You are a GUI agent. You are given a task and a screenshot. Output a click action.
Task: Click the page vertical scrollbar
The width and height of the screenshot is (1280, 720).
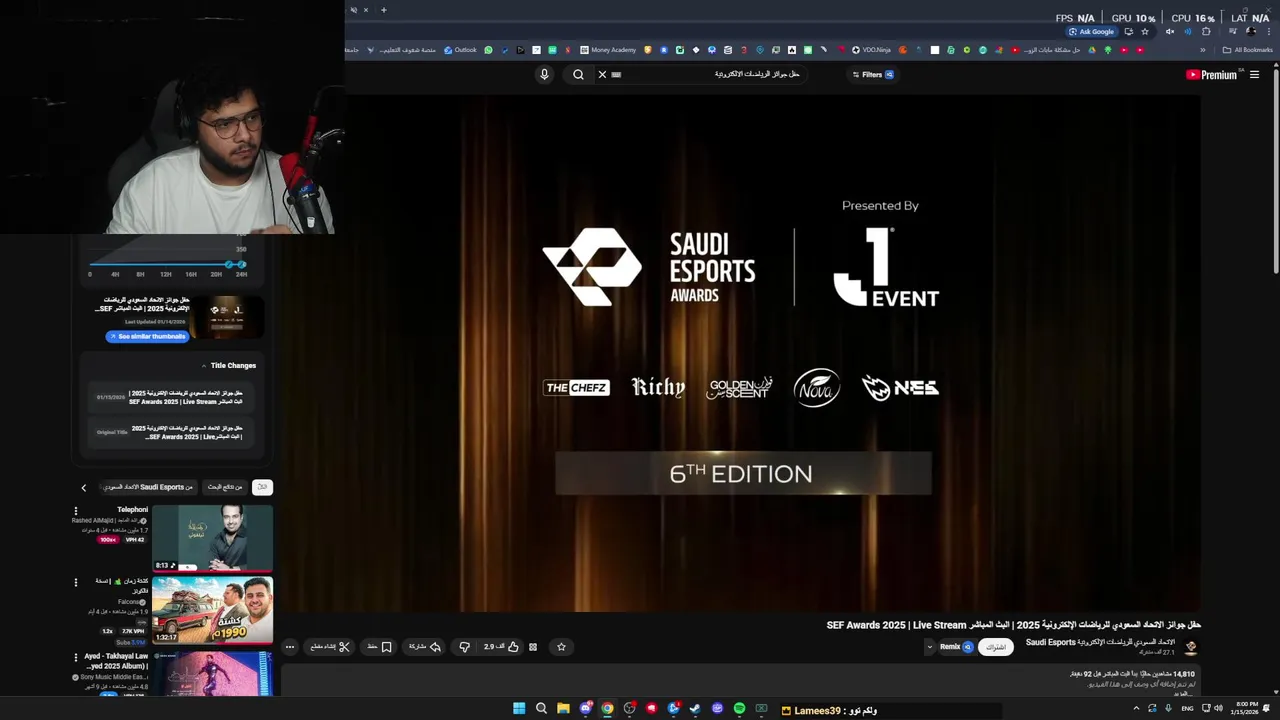click(x=1276, y=170)
